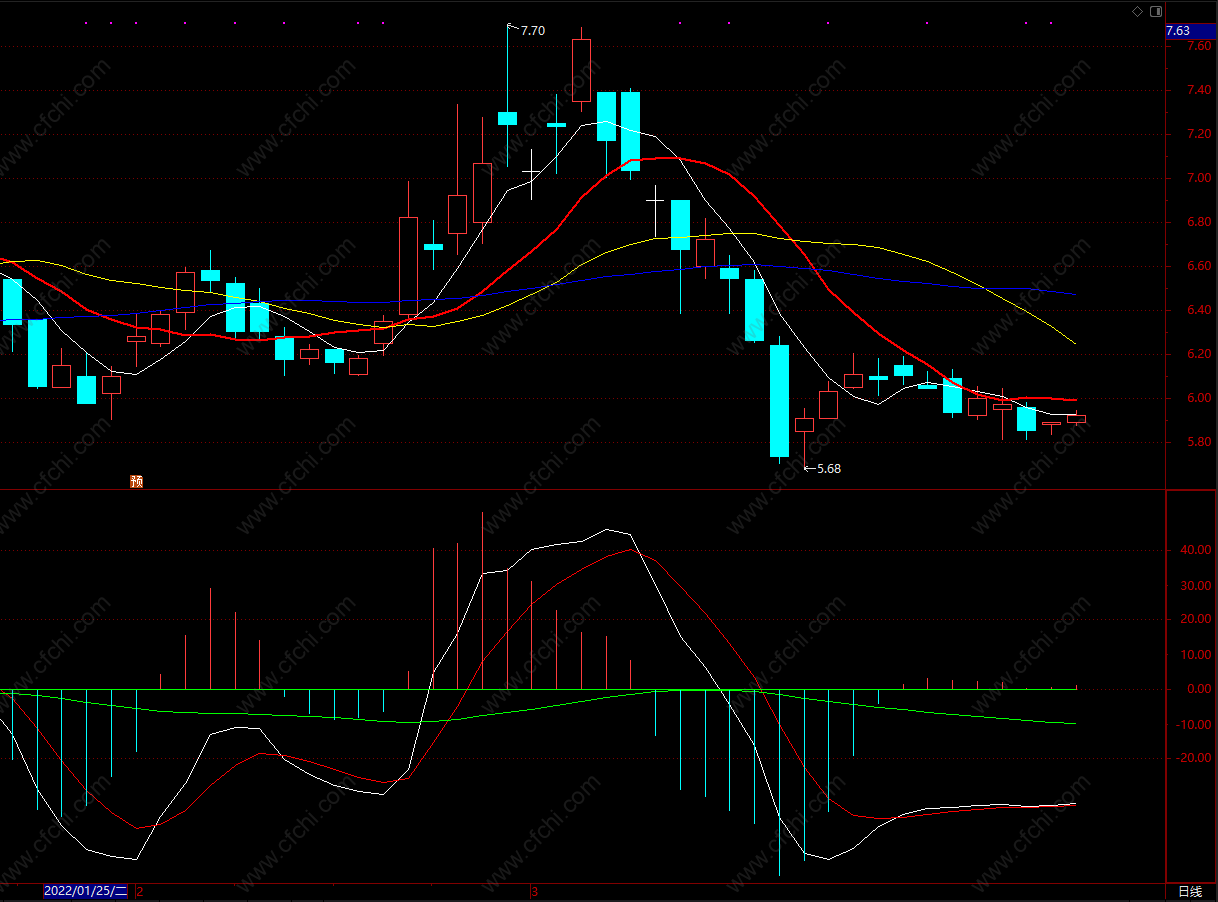
Task: Toggle the side panel layout icon
Action: 1156,11
